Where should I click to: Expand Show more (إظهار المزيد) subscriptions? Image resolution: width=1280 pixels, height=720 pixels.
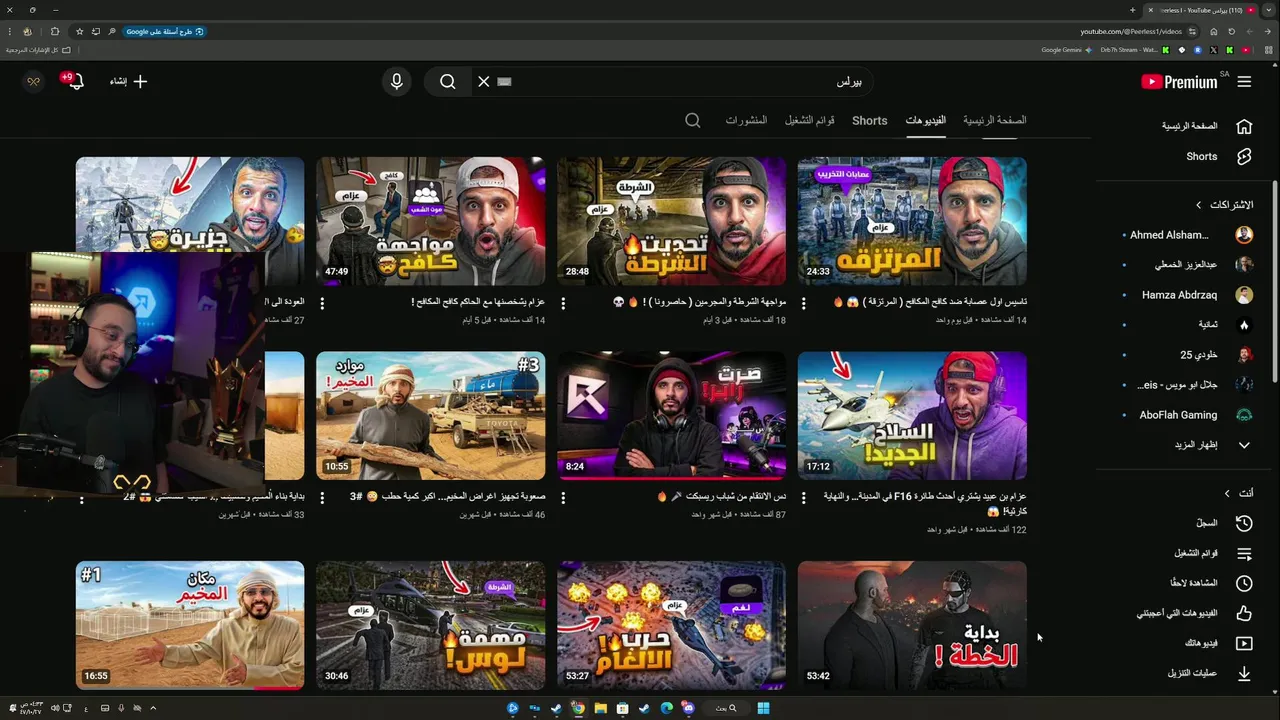[x=1212, y=445]
